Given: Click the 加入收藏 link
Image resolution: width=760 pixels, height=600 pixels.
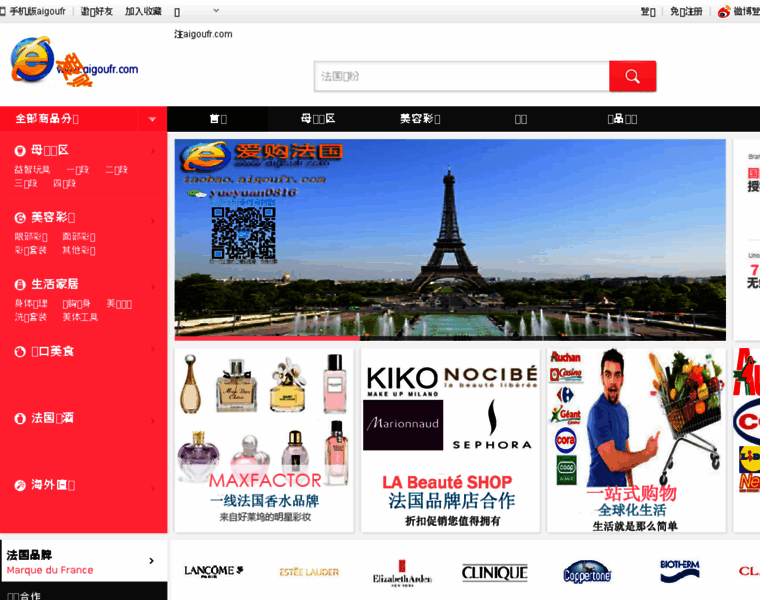Looking at the screenshot, I should pyautogui.click(x=143, y=11).
